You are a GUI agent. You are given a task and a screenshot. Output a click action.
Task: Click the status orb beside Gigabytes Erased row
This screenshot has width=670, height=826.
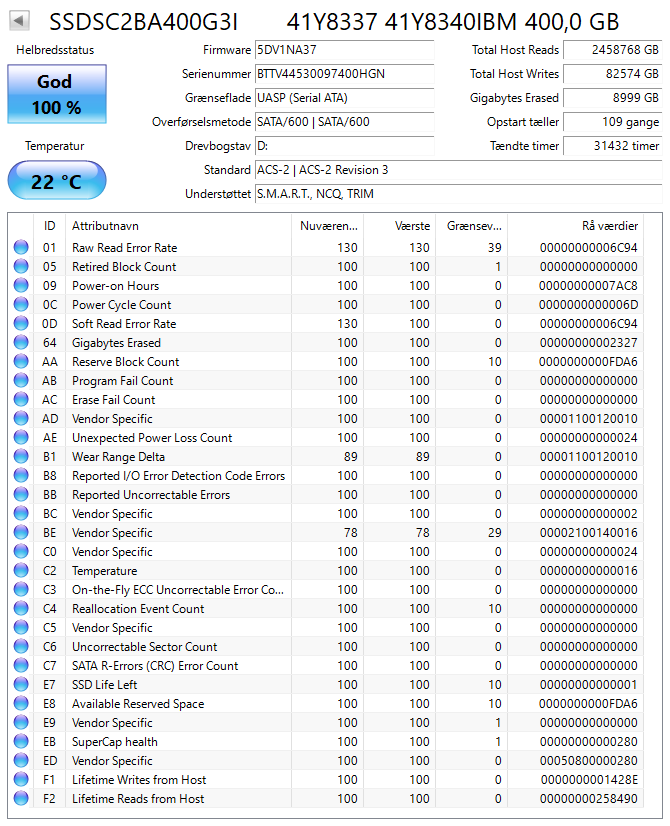coord(21,342)
